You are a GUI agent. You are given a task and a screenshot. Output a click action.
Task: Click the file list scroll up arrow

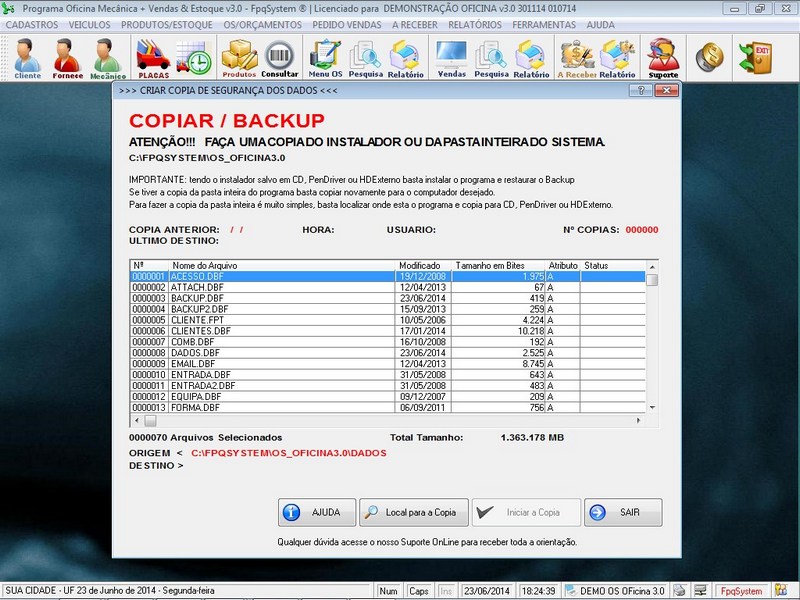(x=652, y=266)
